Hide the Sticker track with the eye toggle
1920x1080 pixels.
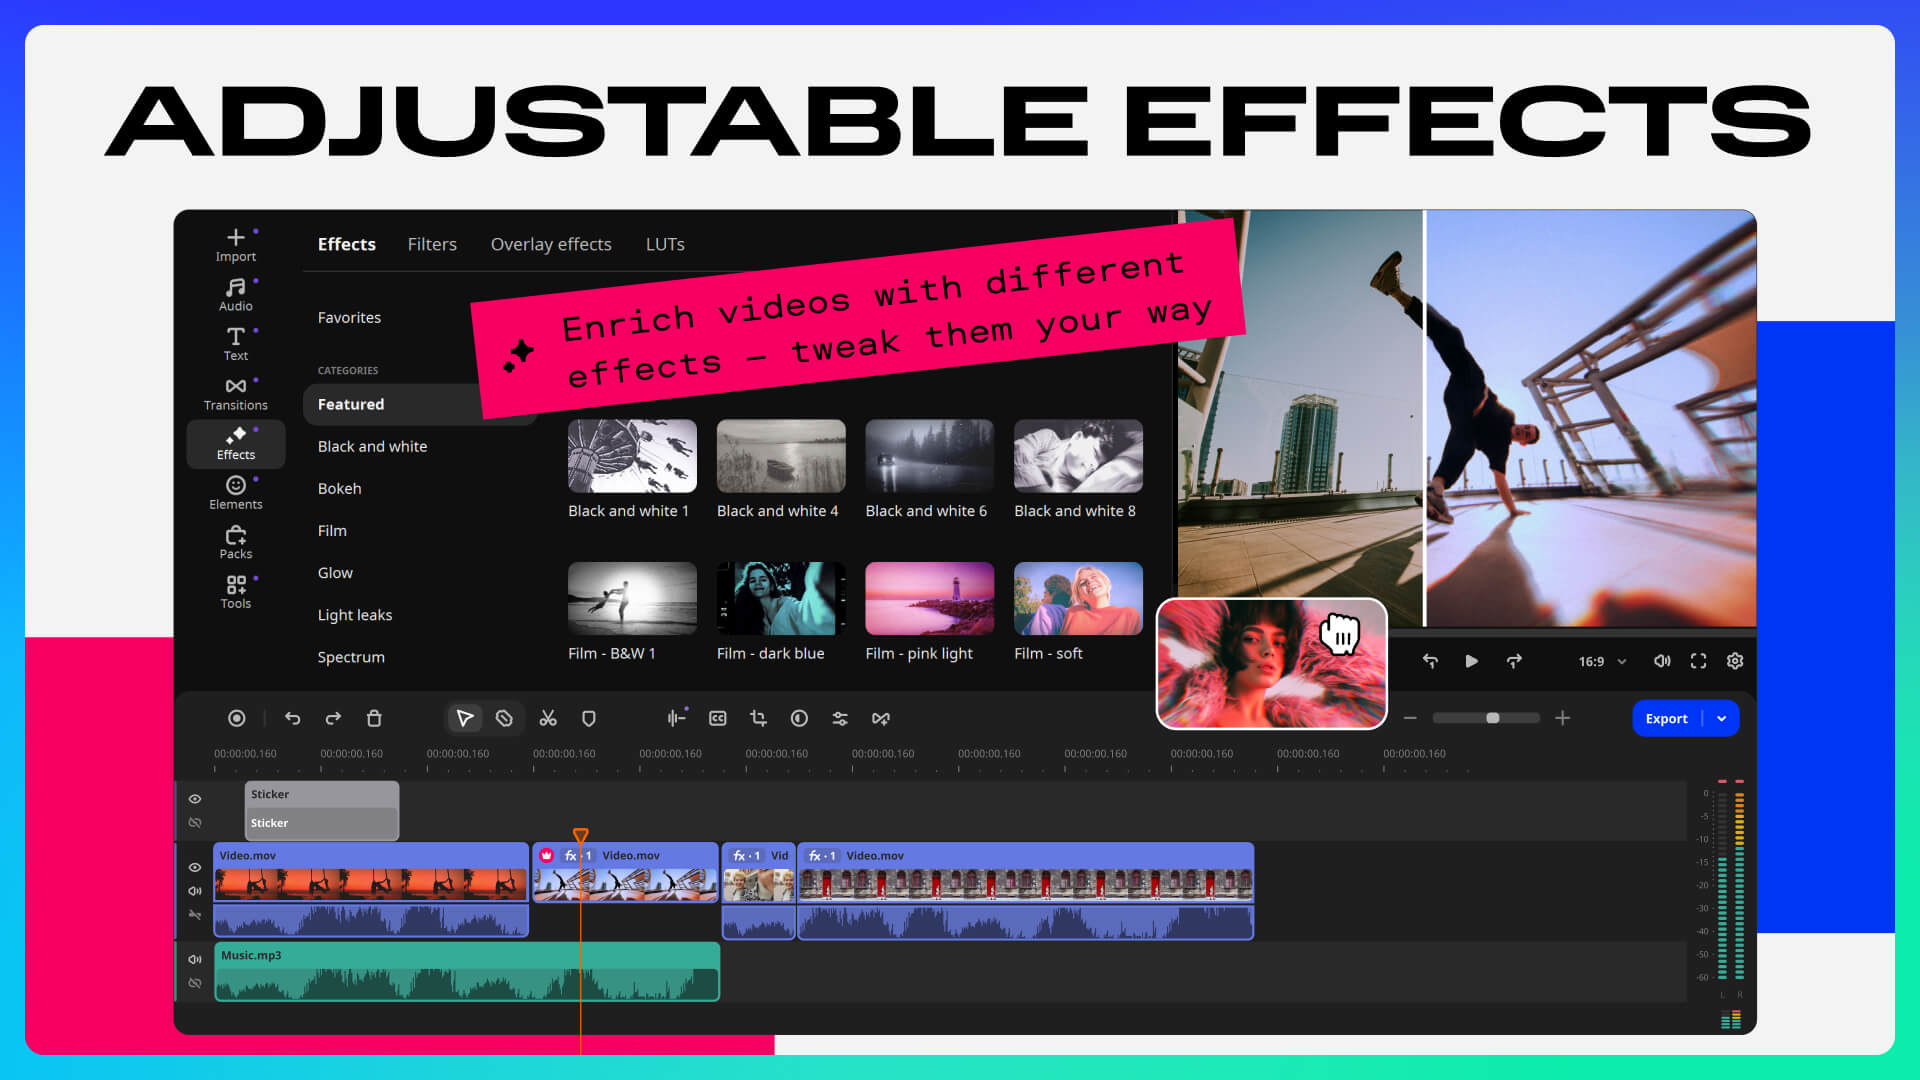(x=195, y=798)
